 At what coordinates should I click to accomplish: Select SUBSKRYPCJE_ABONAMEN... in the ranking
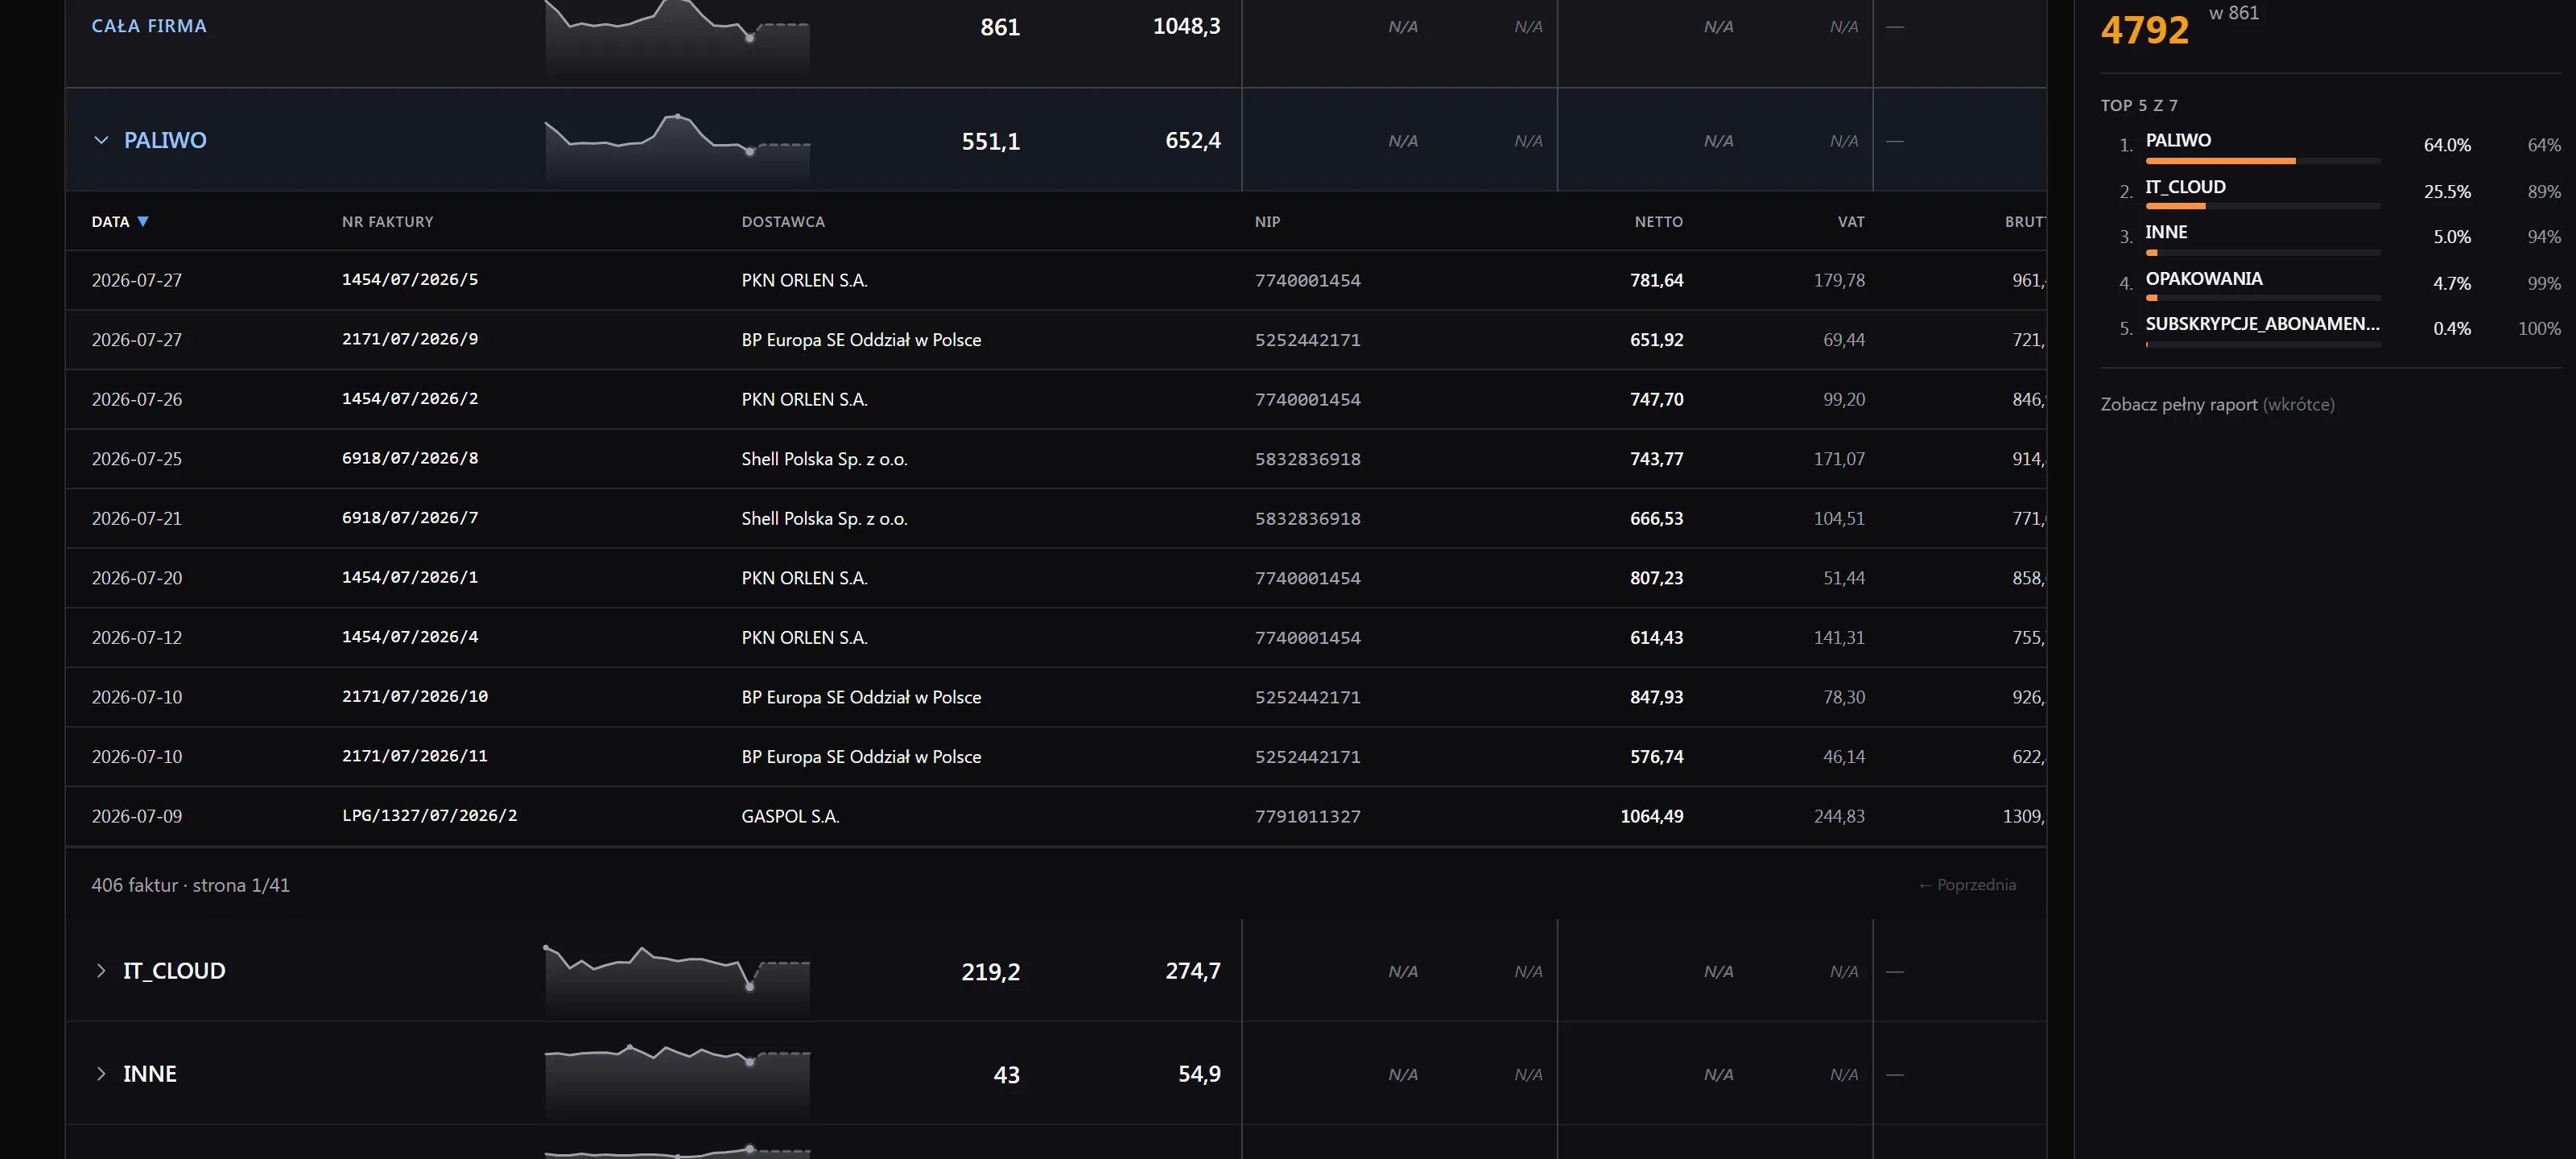pos(2262,324)
